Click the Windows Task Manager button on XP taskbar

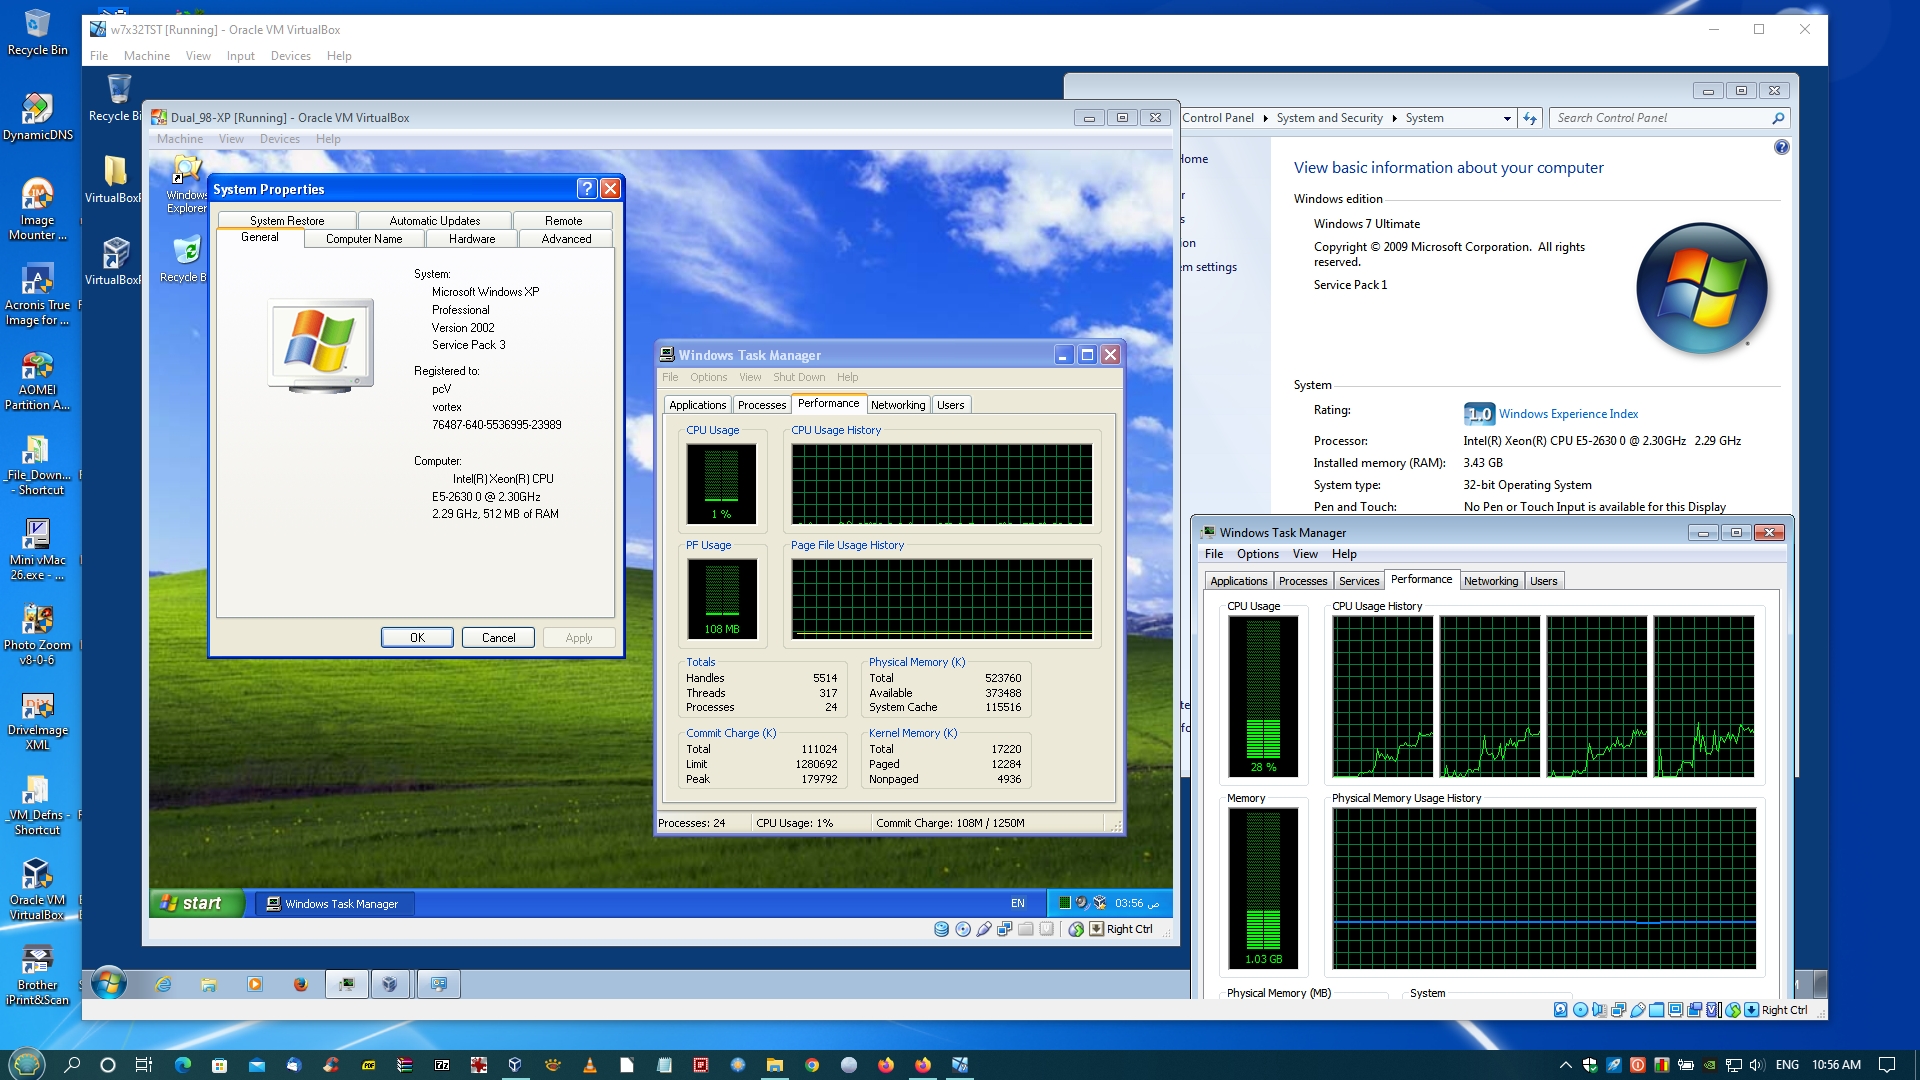click(333, 904)
